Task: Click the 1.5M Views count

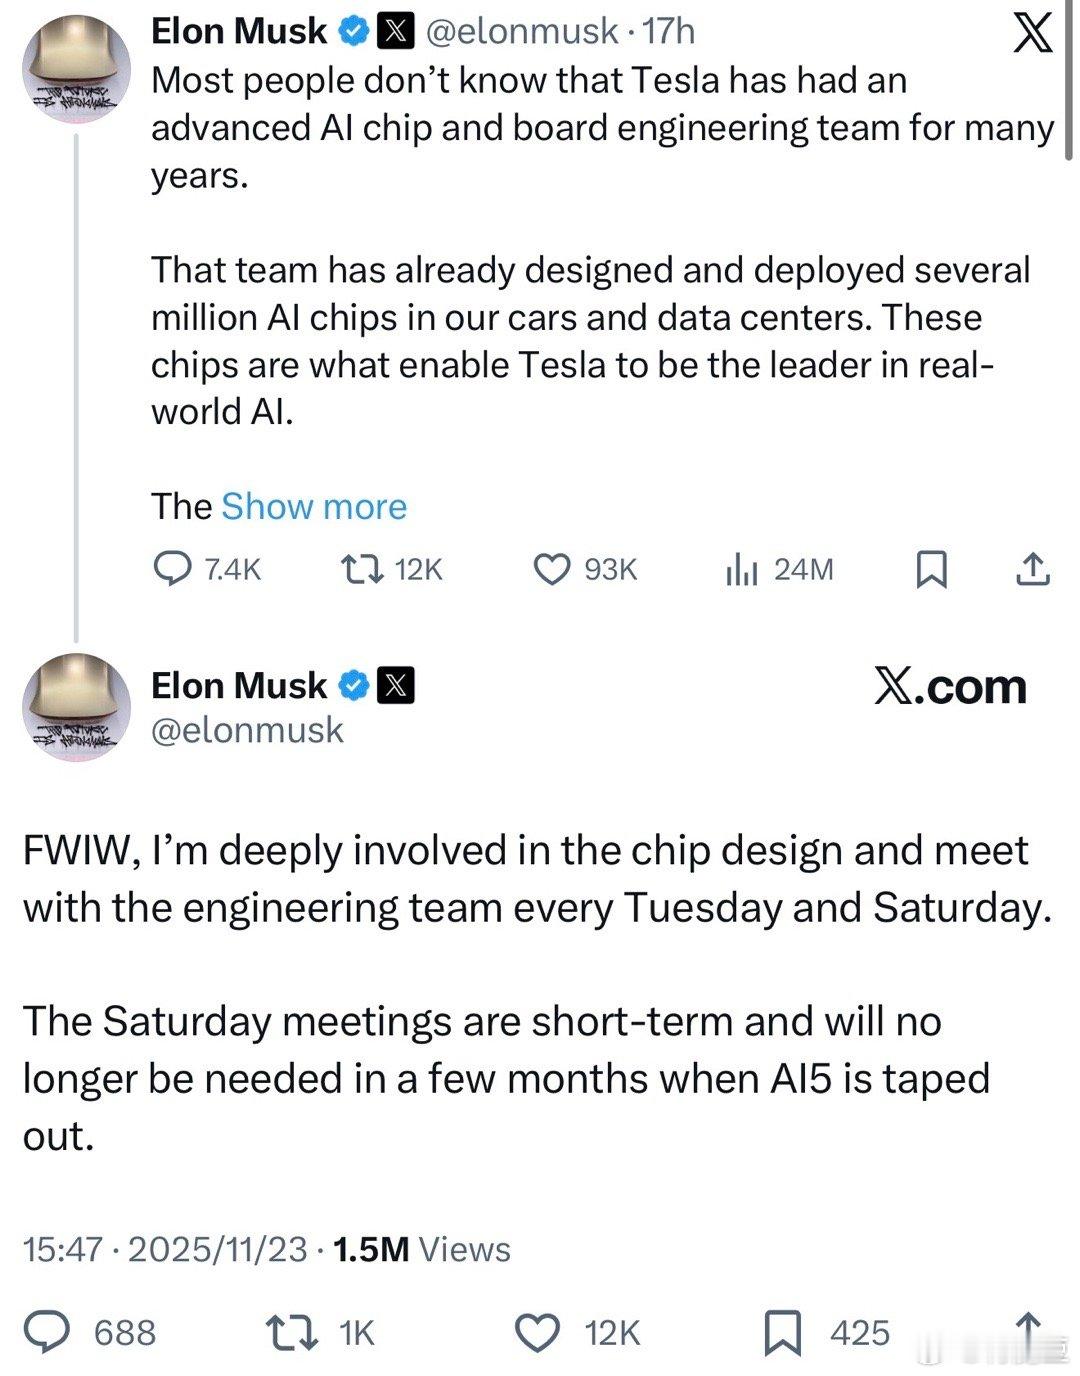Action: (421, 1249)
